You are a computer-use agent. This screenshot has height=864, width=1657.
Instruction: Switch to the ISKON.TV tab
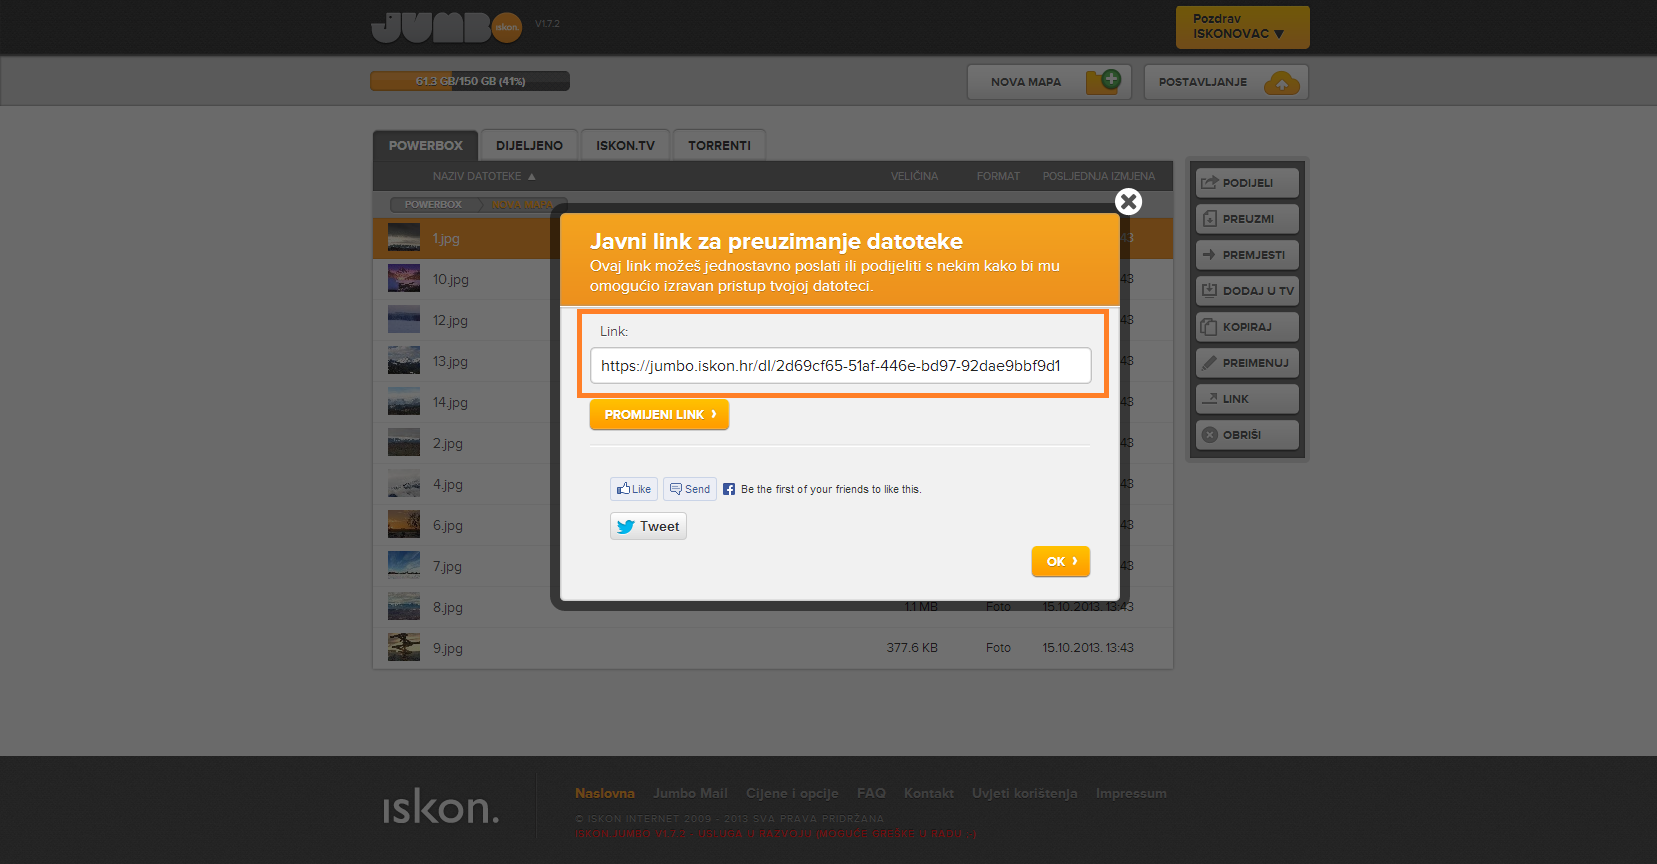625,145
